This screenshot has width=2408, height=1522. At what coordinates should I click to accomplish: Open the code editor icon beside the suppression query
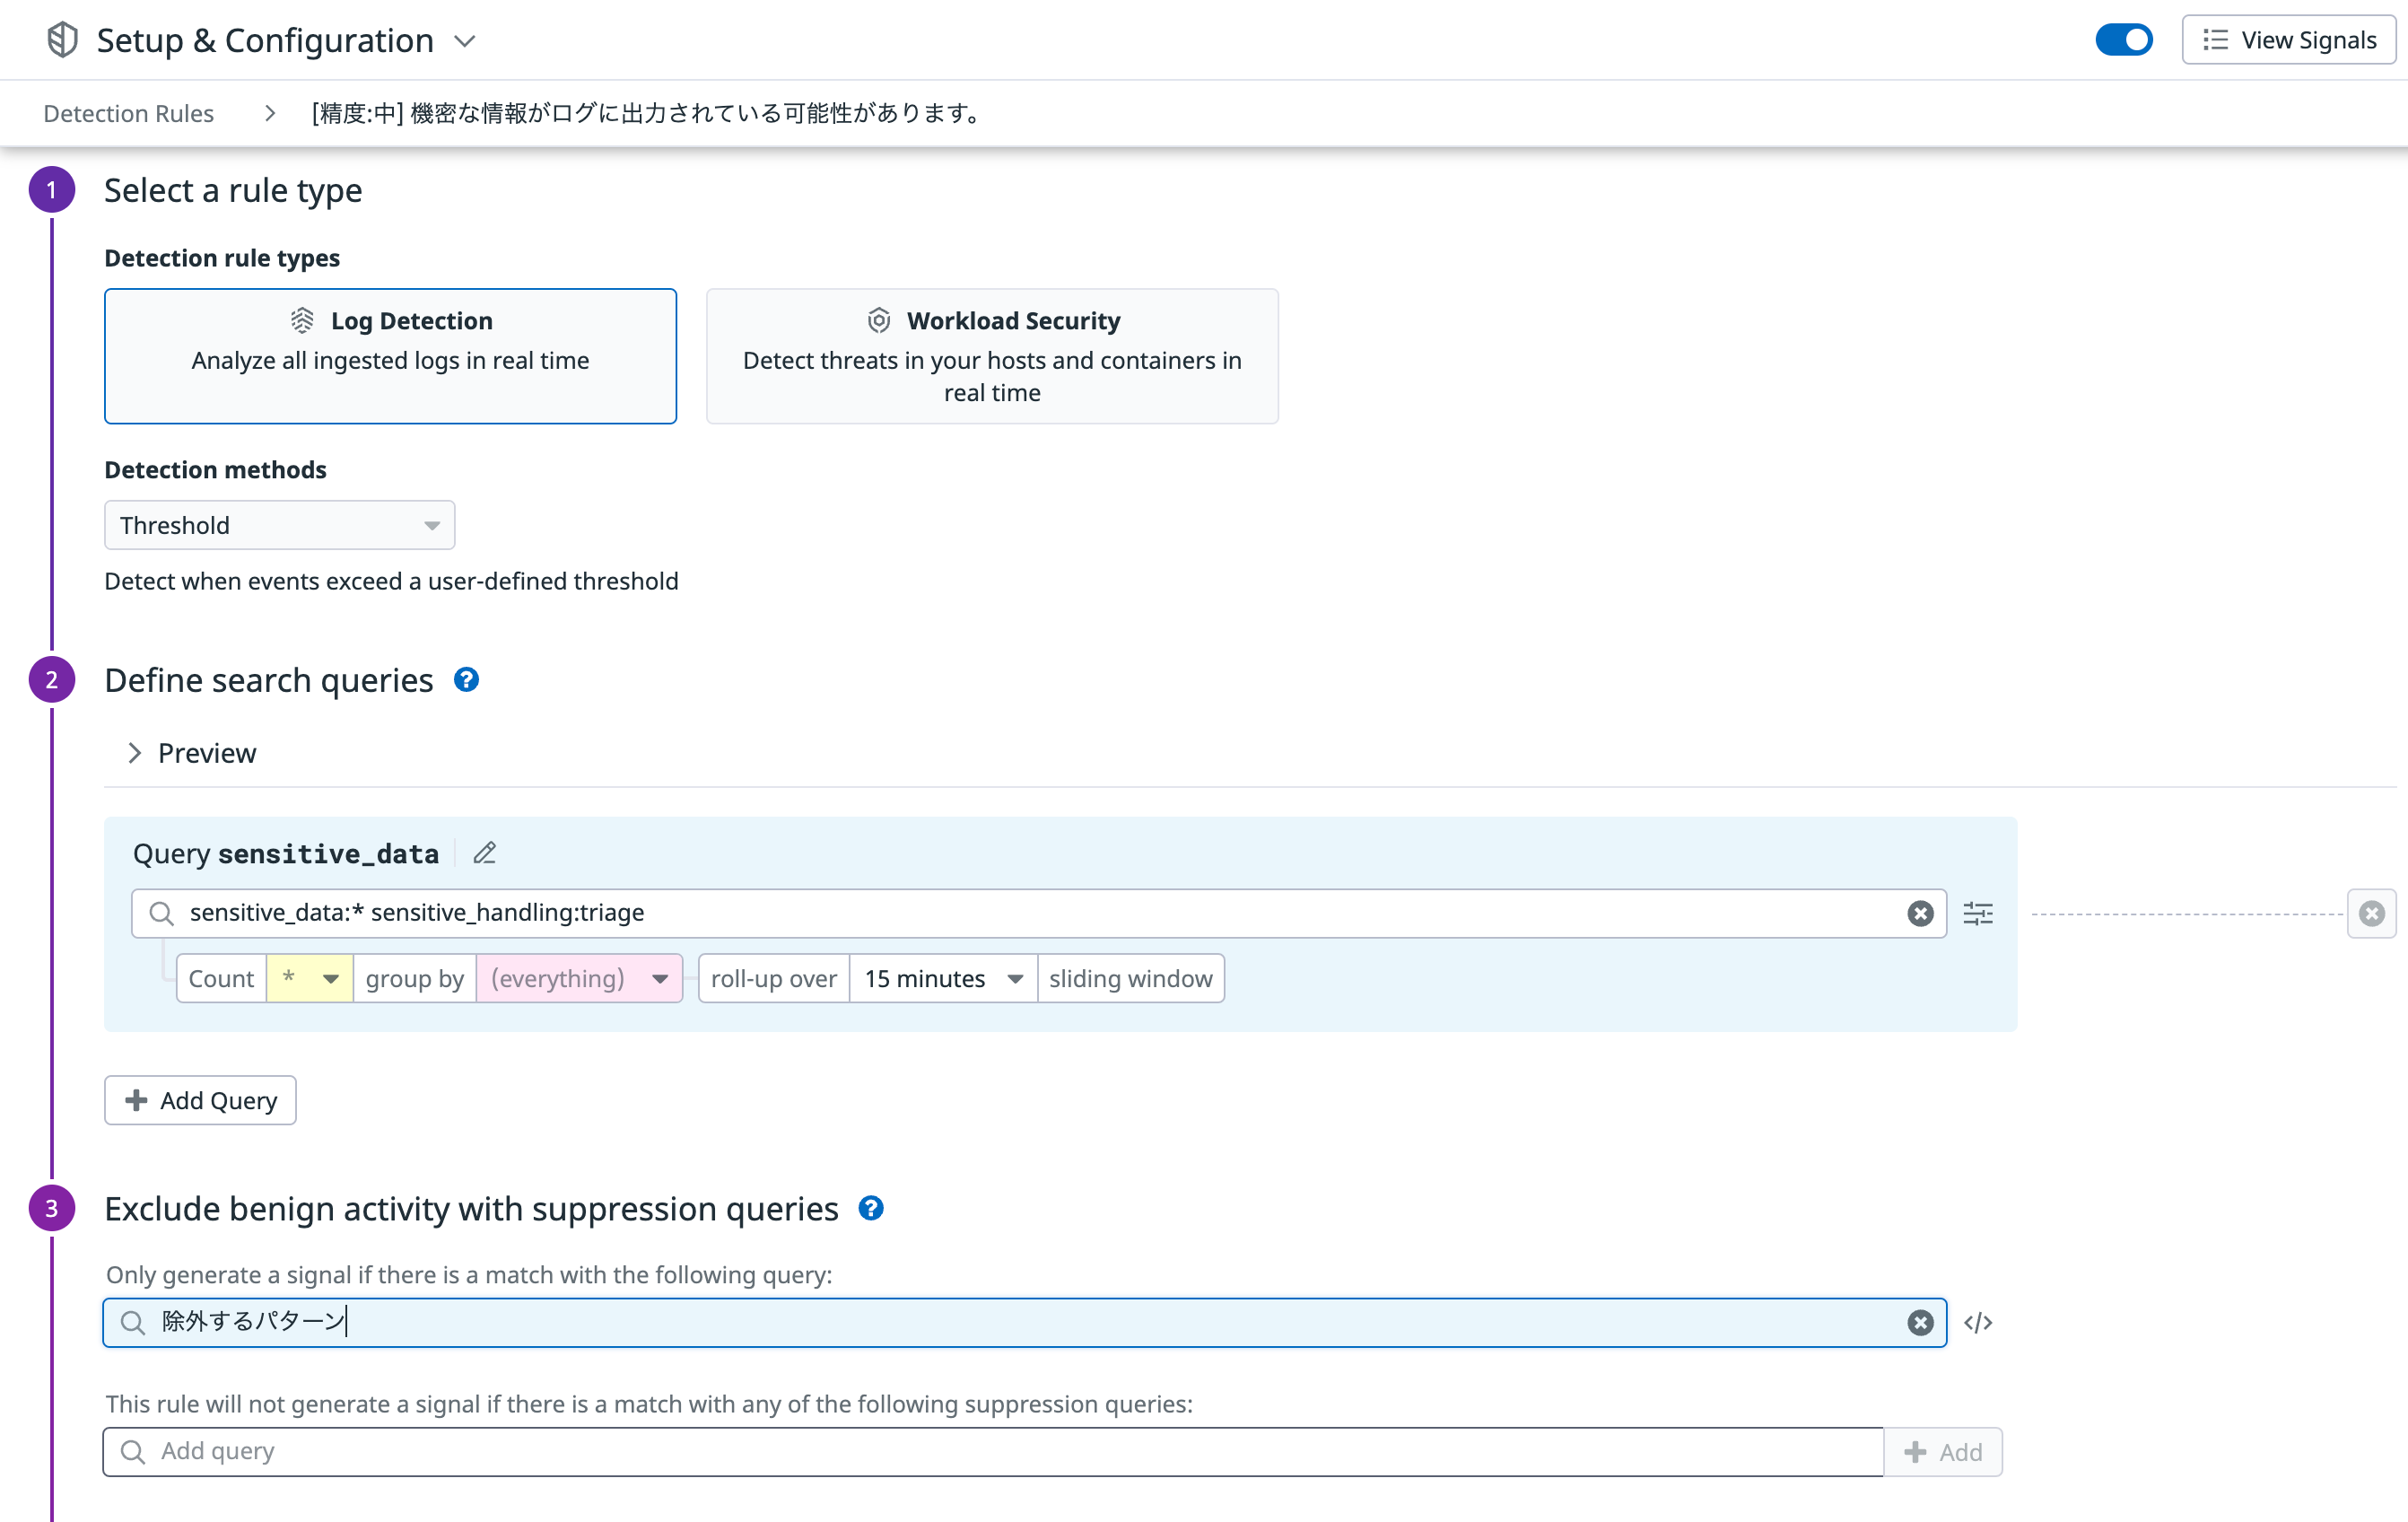pos(1977,1323)
